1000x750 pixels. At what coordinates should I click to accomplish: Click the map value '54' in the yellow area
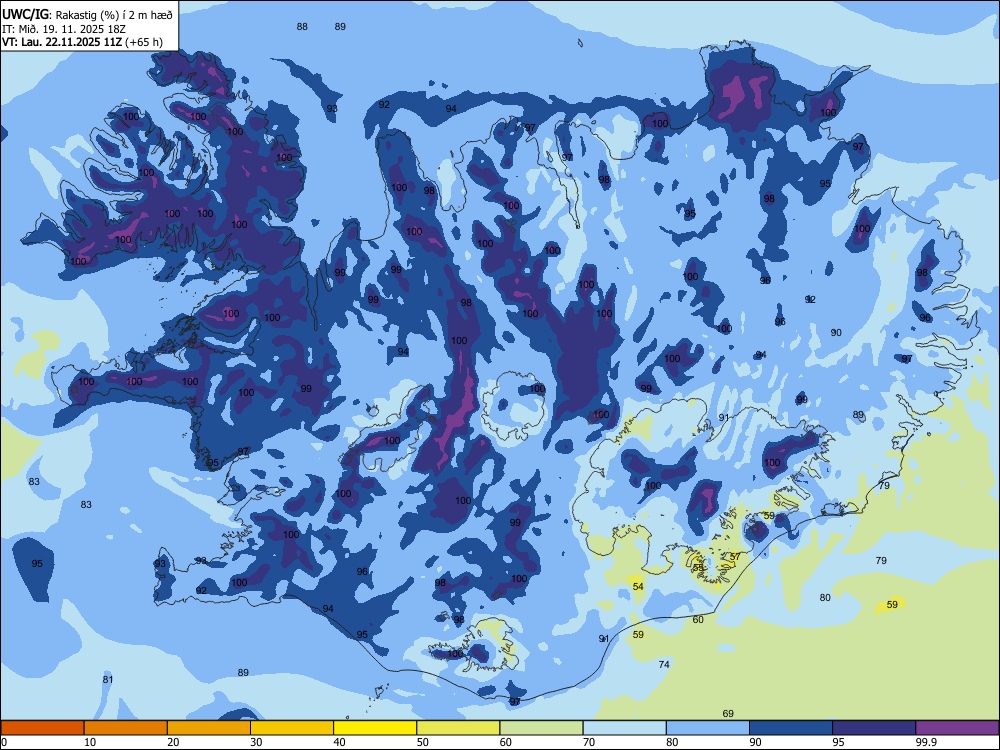tap(638, 586)
